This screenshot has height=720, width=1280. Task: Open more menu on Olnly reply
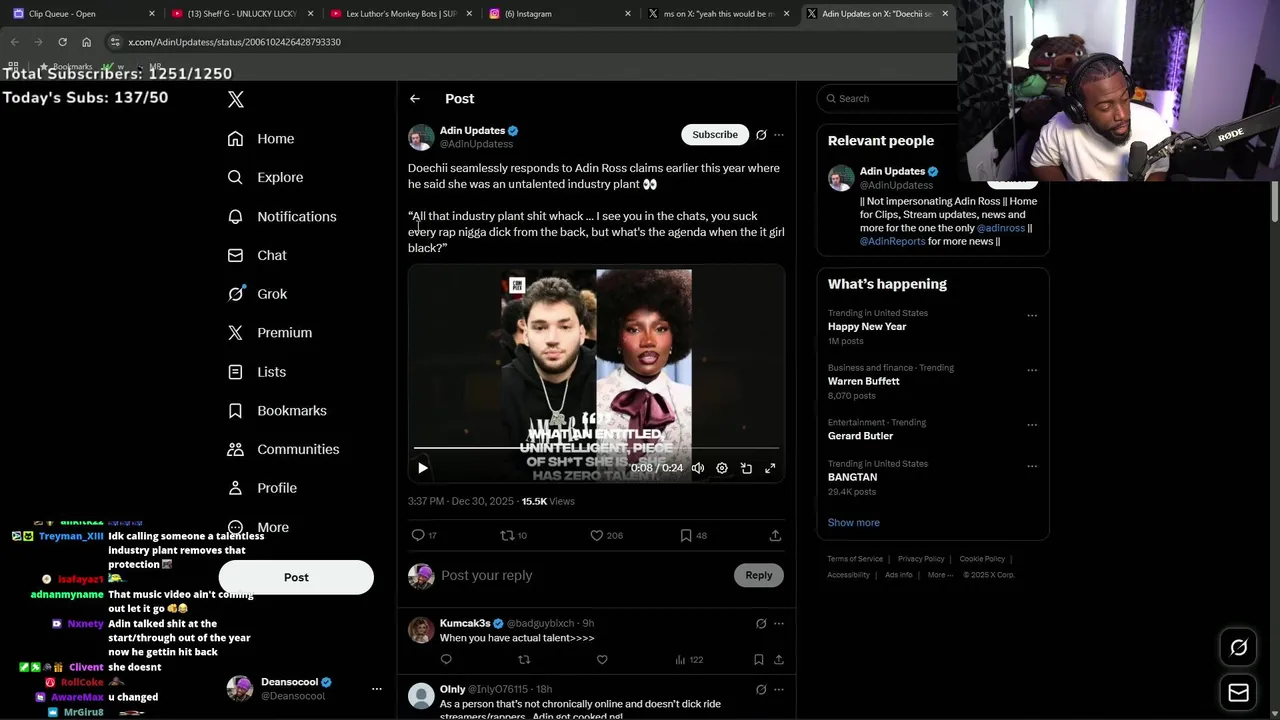779,689
